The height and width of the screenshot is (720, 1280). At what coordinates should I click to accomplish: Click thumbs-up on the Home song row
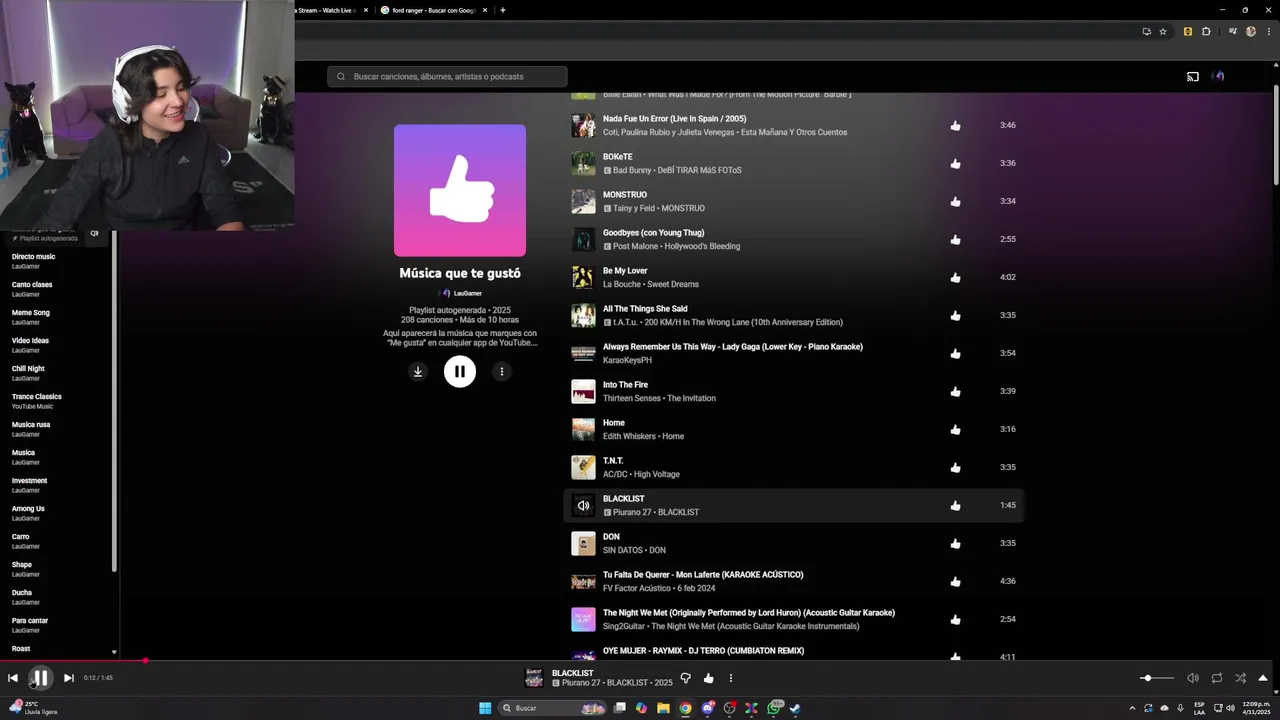pos(955,429)
